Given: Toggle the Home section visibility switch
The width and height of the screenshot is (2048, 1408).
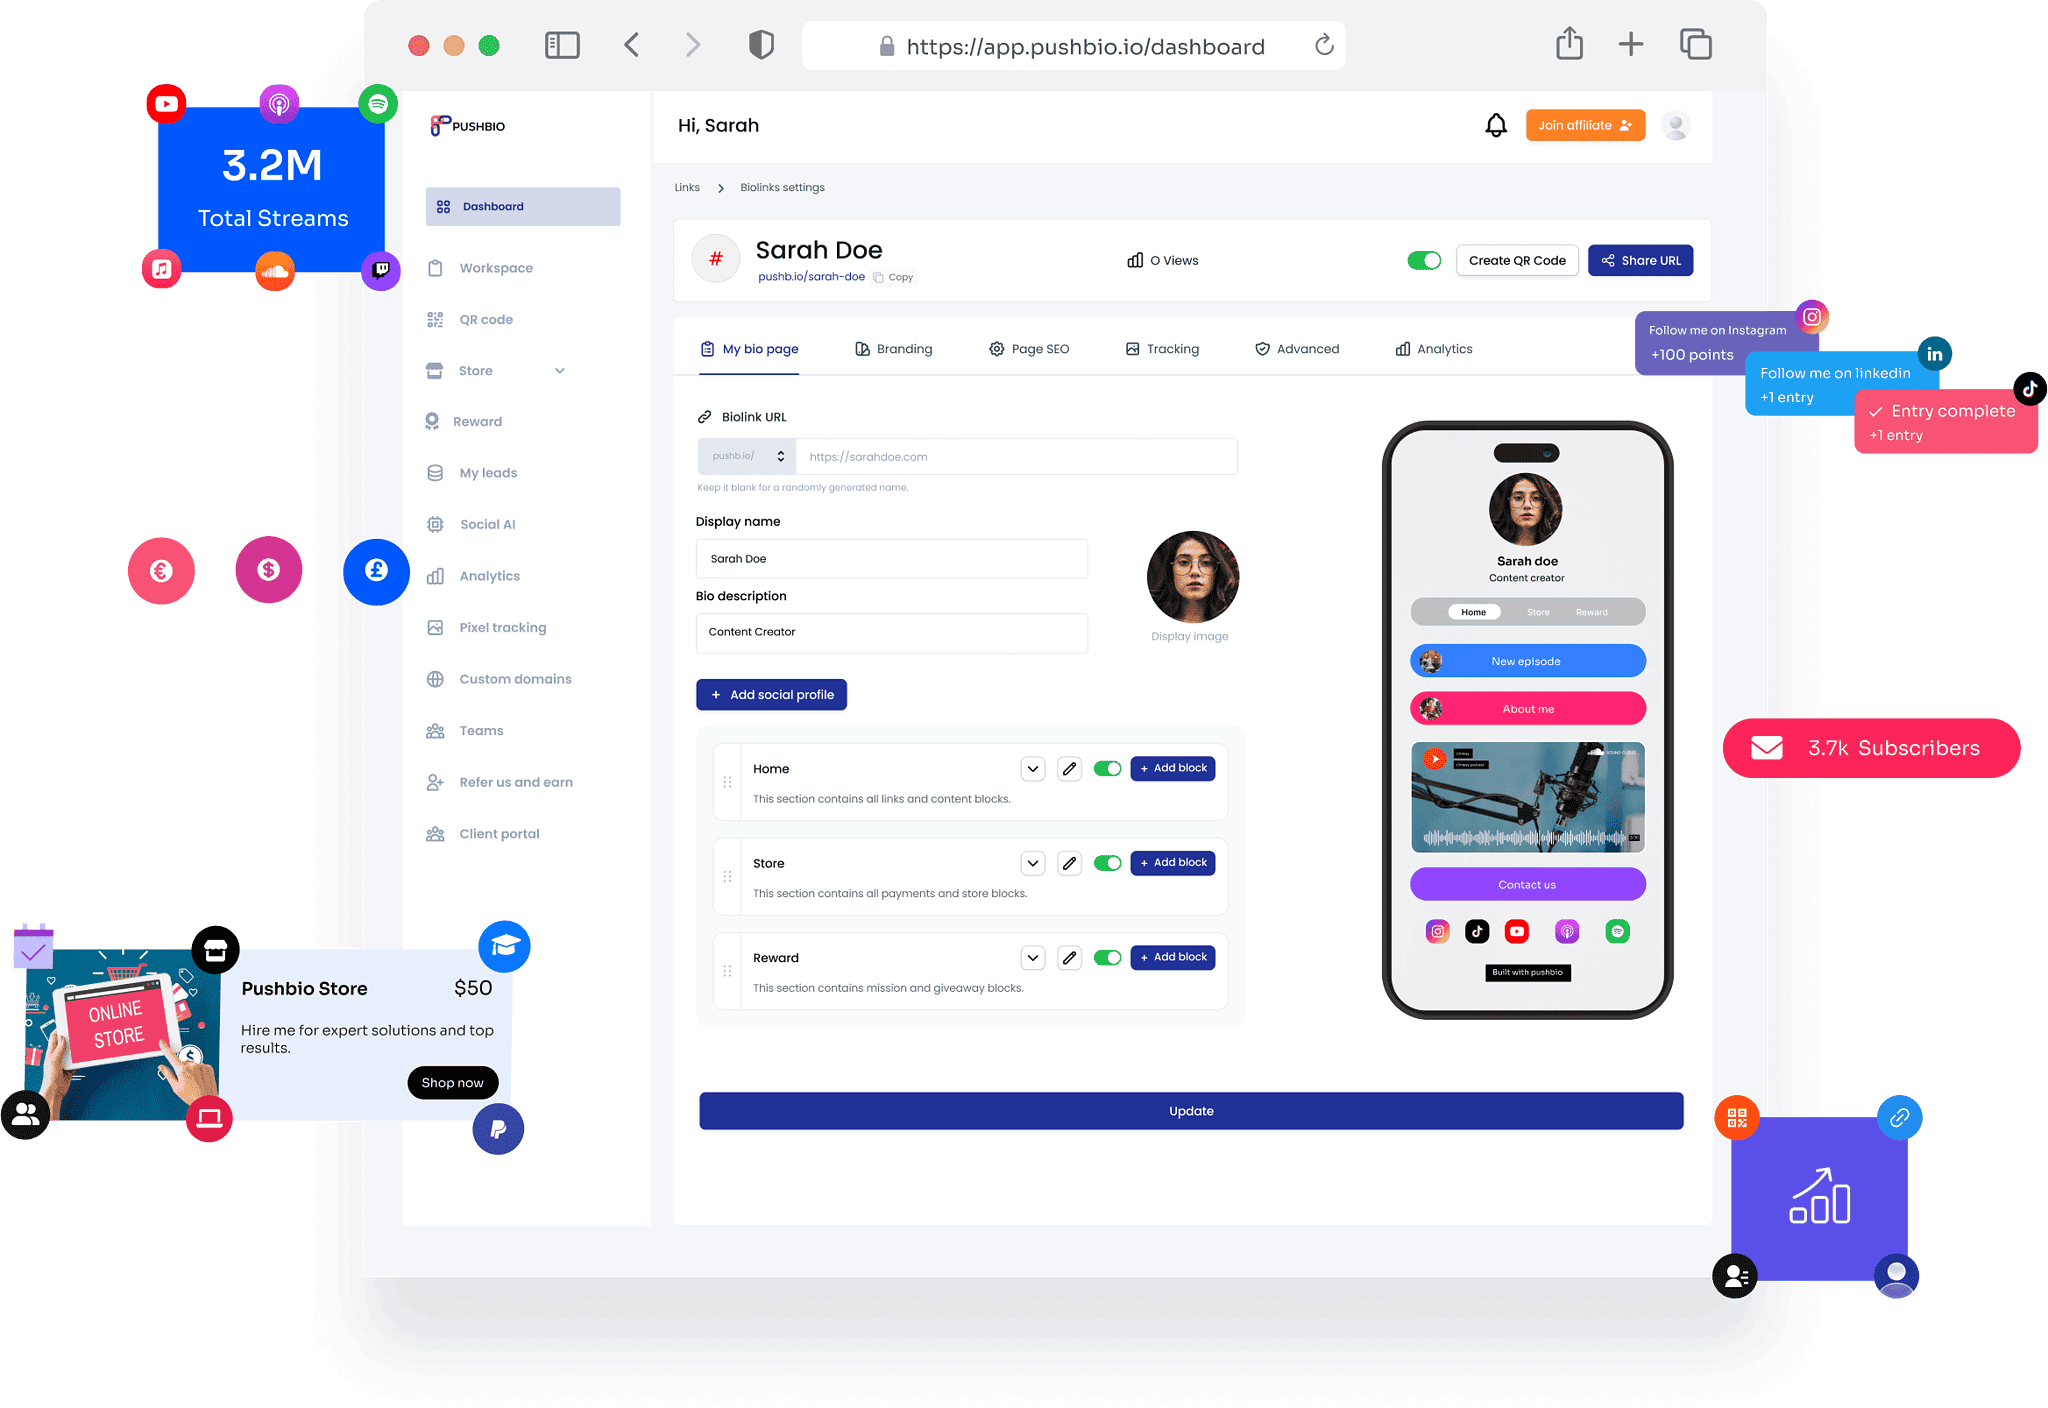Looking at the screenshot, I should (1108, 767).
